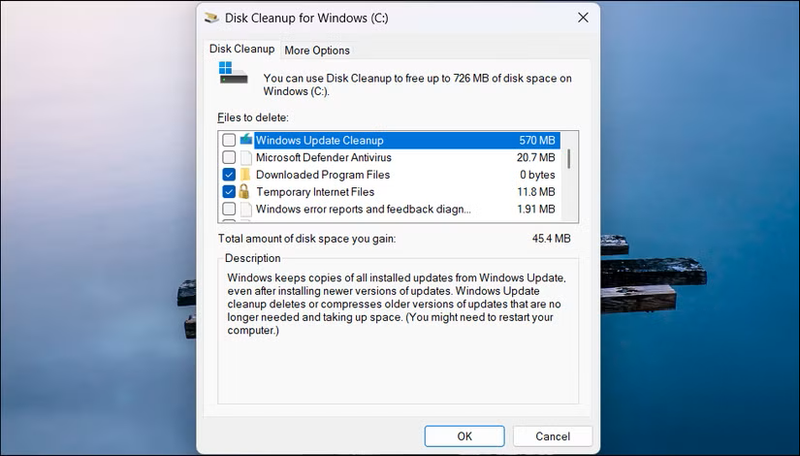The width and height of the screenshot is (800, 456).
Task: Enable the Microsoft Defender Antivirus checkbox
Action: click(x=229, y=157)
